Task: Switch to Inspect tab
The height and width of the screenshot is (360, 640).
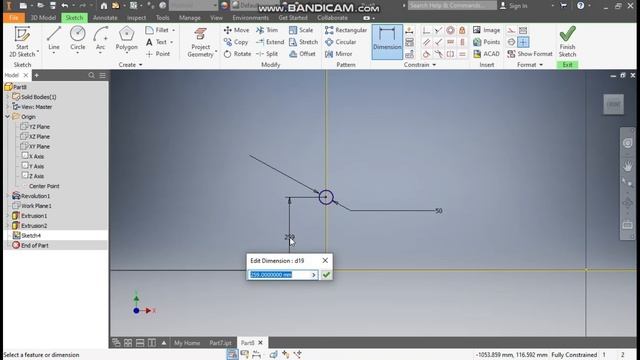Action: click(x=136, y=18)
